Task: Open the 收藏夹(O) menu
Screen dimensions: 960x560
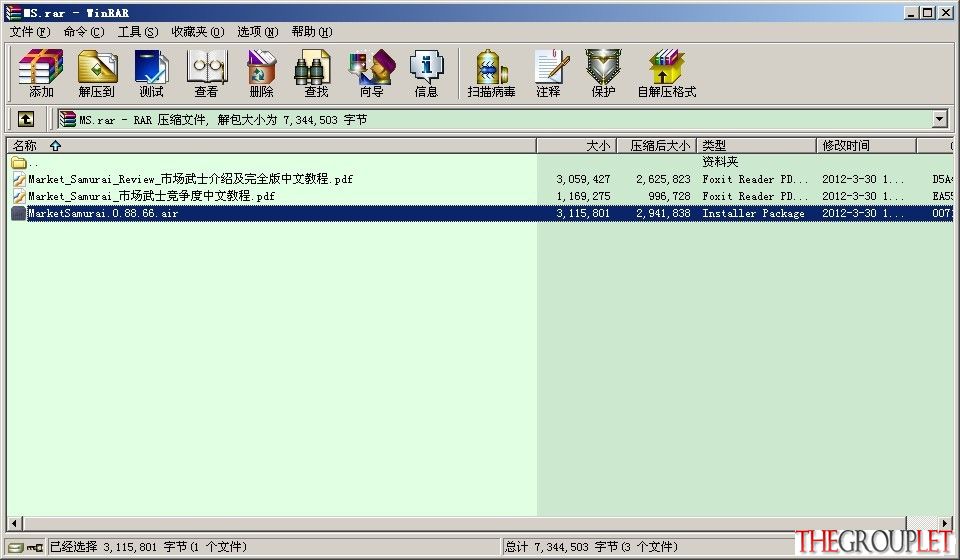Action: pos(197,32)
